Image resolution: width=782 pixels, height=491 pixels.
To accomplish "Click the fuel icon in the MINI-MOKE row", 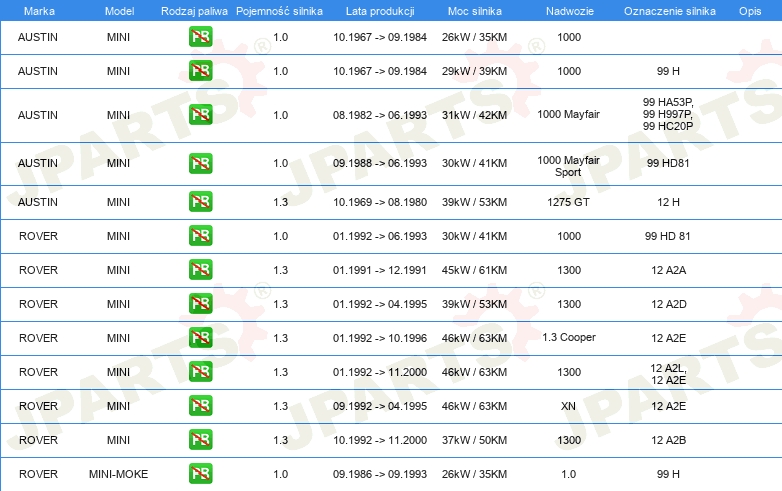I will click(x=200, y=474).
